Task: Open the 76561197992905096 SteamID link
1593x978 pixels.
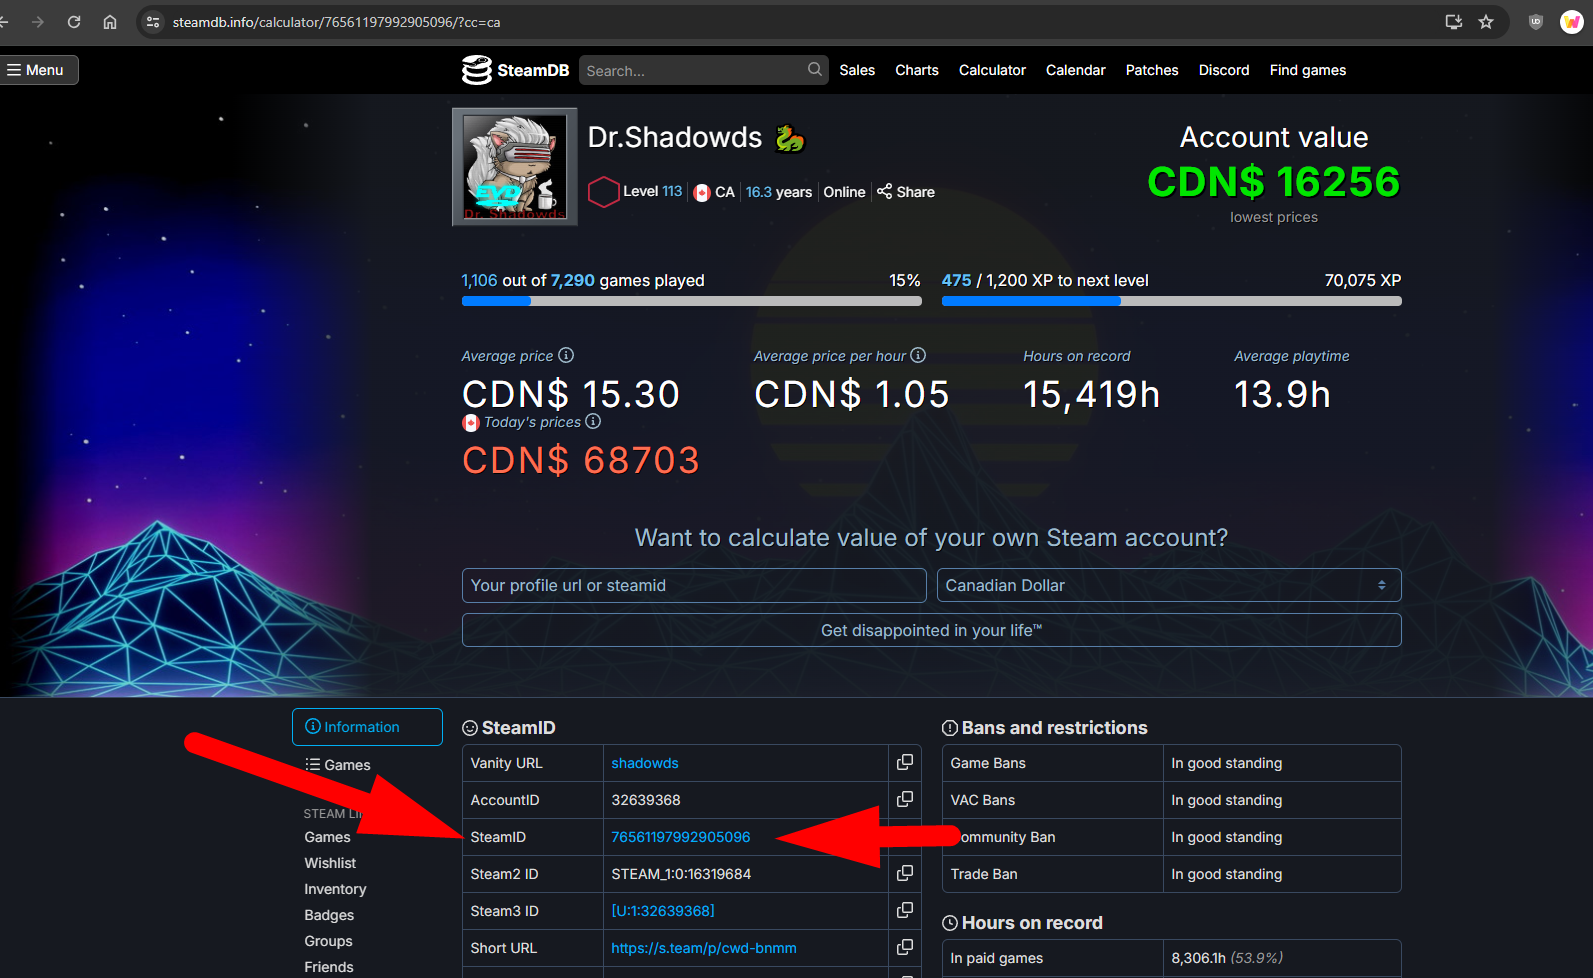Action: pyautogui.click(x=681, y=837)
